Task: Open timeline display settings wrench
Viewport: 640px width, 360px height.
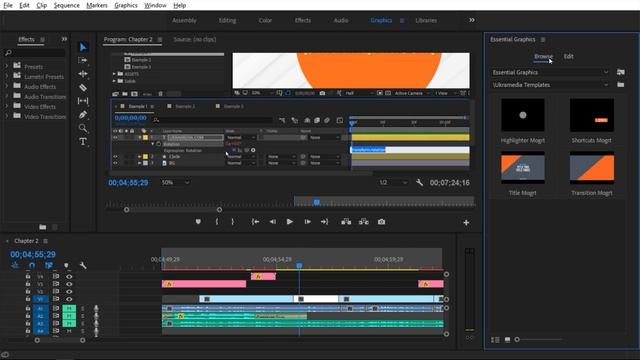Action: tap(83, 265)
